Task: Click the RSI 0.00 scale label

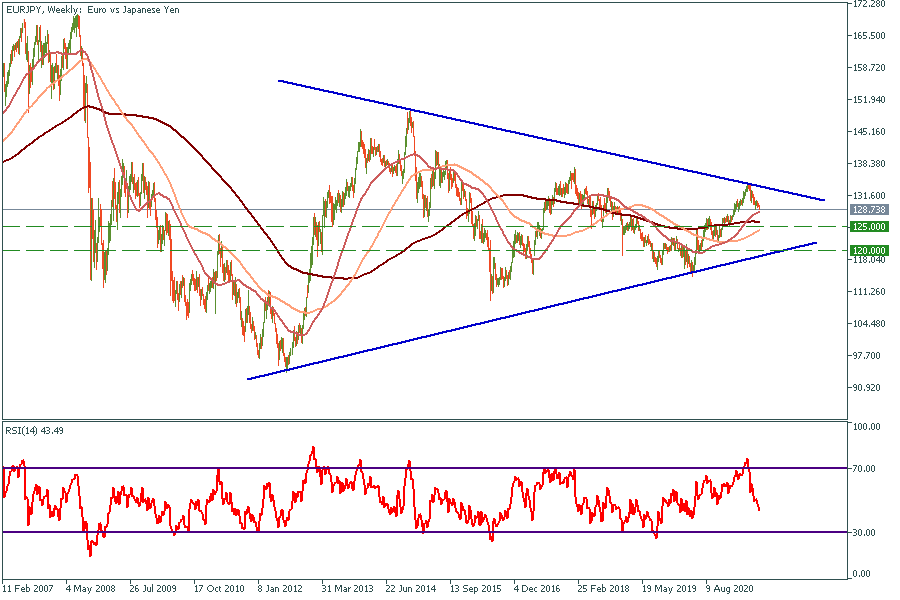Action: [x=860, y=574]
